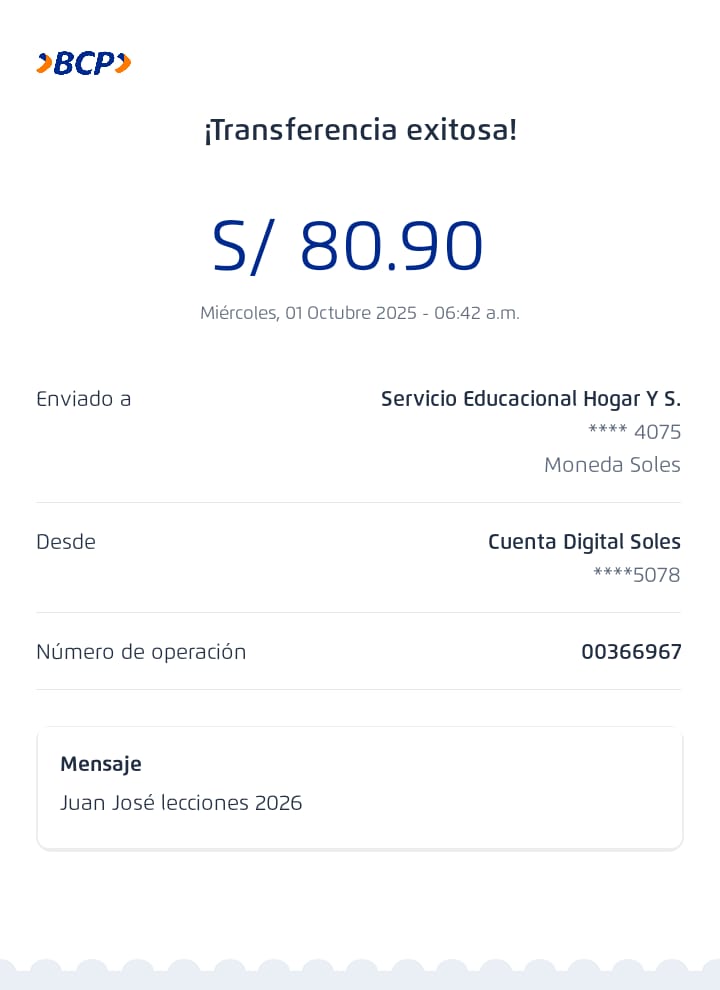Click the Enviado a label
The height and width of the screenshot is (990, 720).
click(84, 399)
